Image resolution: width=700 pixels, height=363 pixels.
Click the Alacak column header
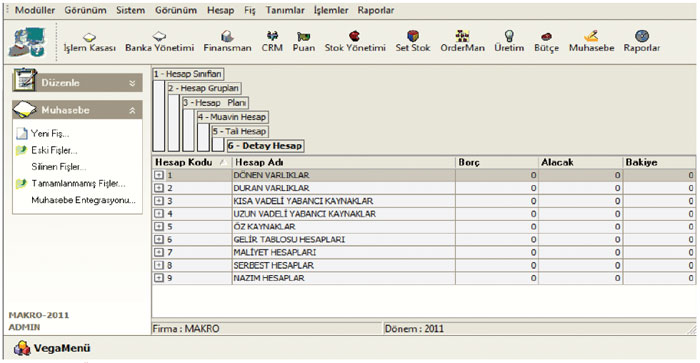tap(580, 163)
